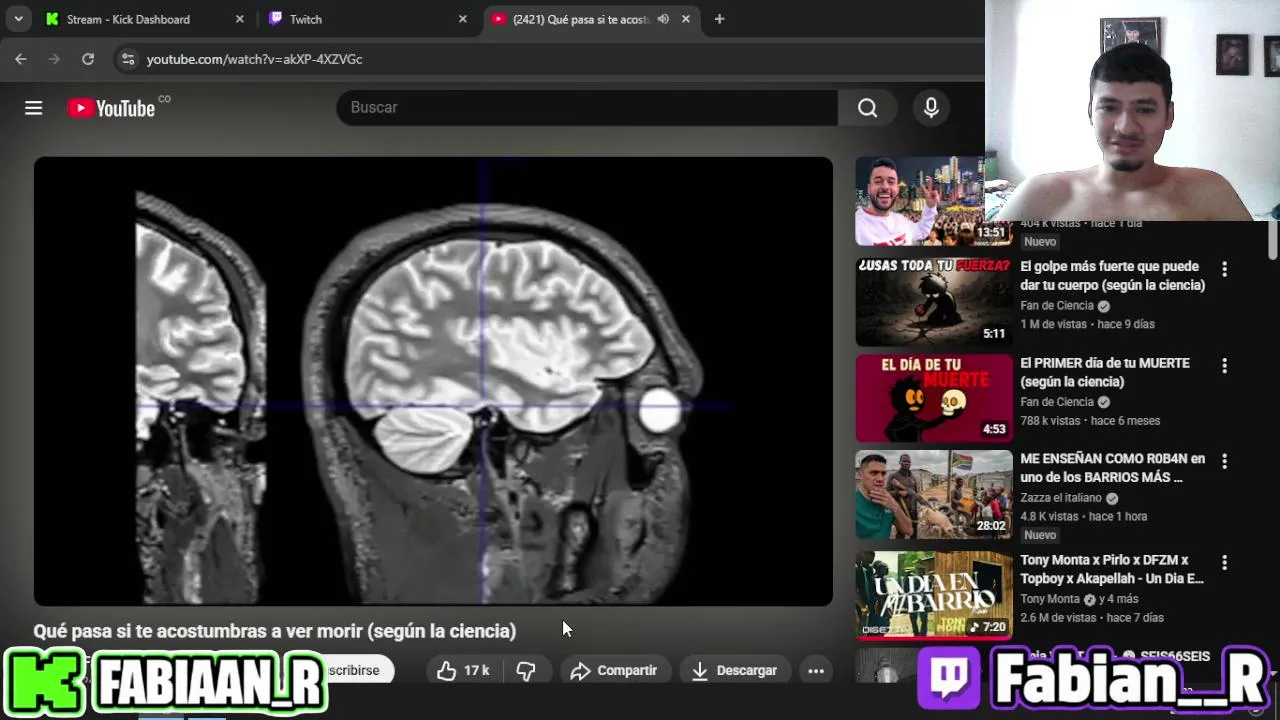Image resolution: width=1280 pixels, height=720 pixels.
Task: Click the Descargar download button
Action: [734, 671]
